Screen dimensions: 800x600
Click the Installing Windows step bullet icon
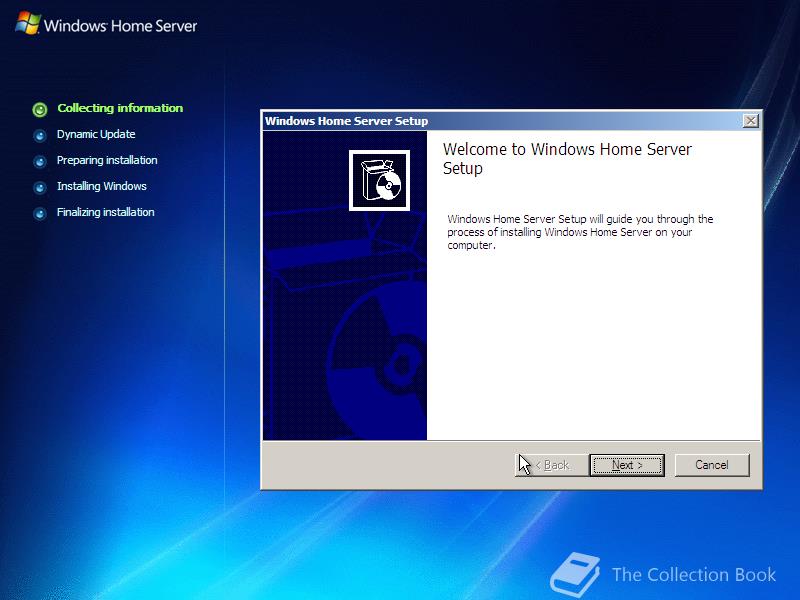point(40,188)
